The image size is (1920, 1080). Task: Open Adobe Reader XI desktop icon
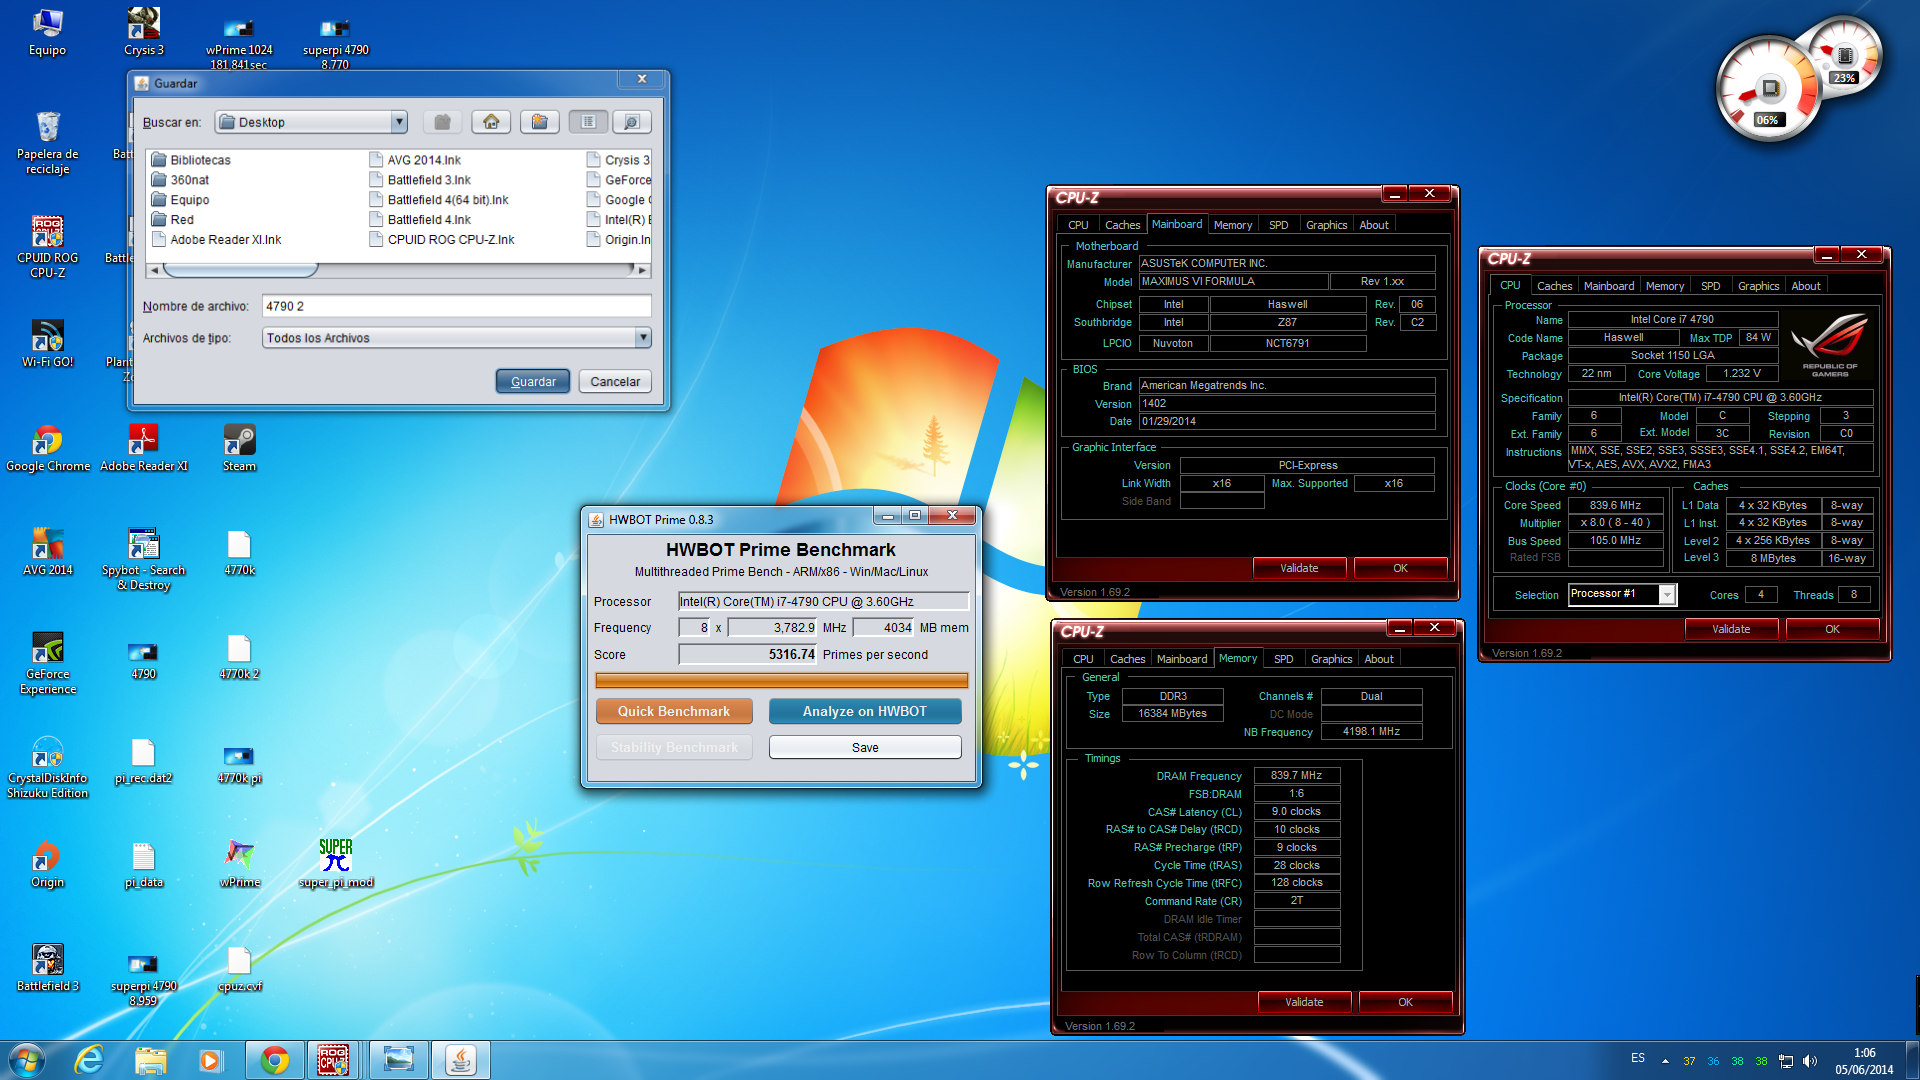144,448
